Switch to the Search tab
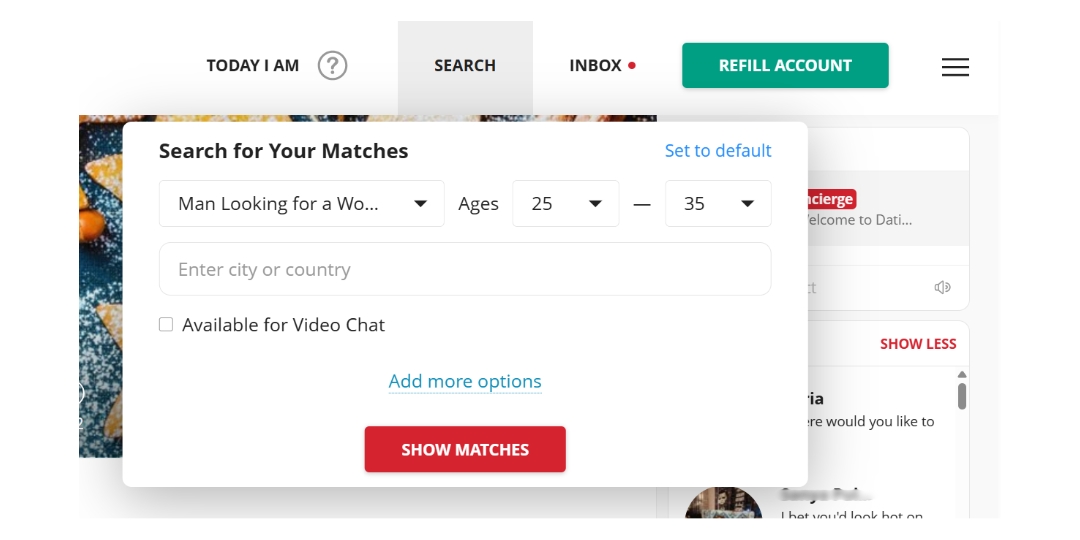This screenshot has width=1080, height=540. pyautogui.click(x=465, y=66)
